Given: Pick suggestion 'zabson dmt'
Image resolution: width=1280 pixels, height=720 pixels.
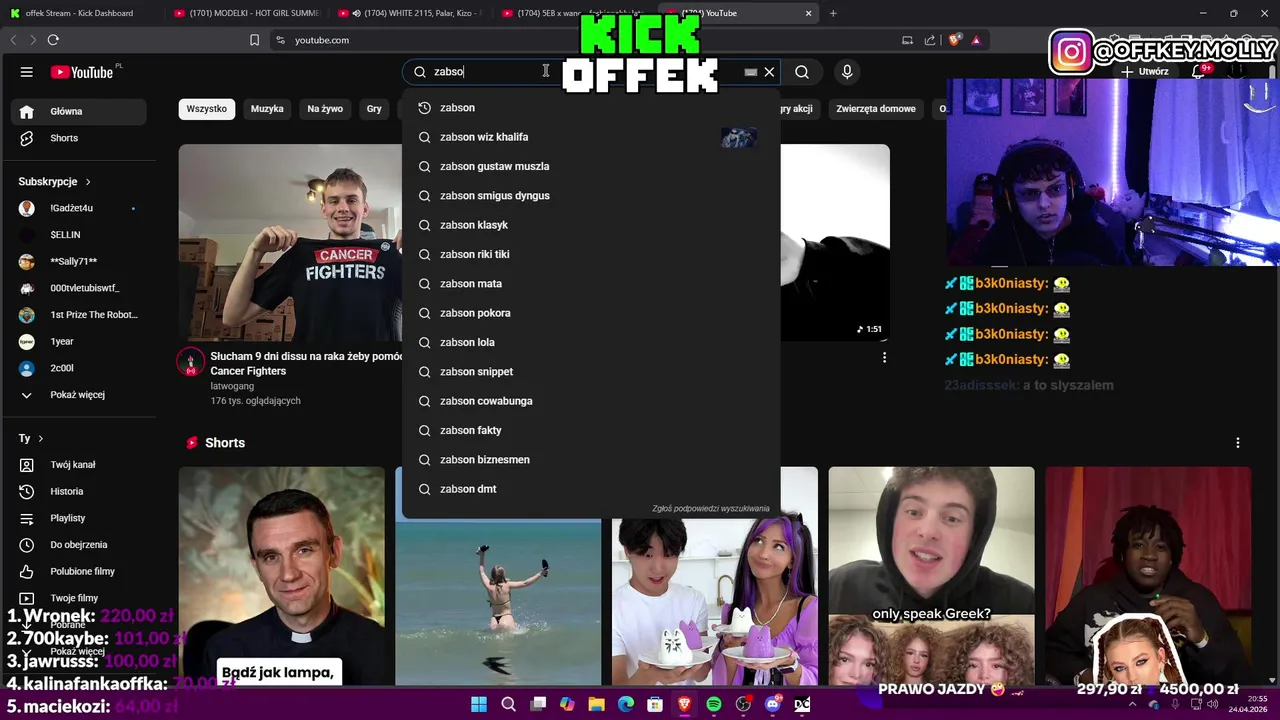Looking at the screenshot, I should pos(591,489).
